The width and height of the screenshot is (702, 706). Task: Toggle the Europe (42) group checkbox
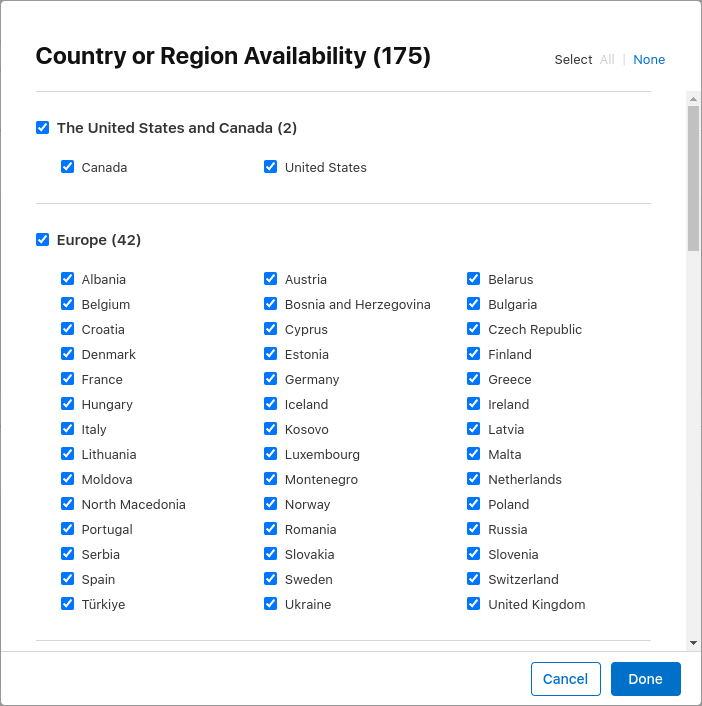[42, 240]
